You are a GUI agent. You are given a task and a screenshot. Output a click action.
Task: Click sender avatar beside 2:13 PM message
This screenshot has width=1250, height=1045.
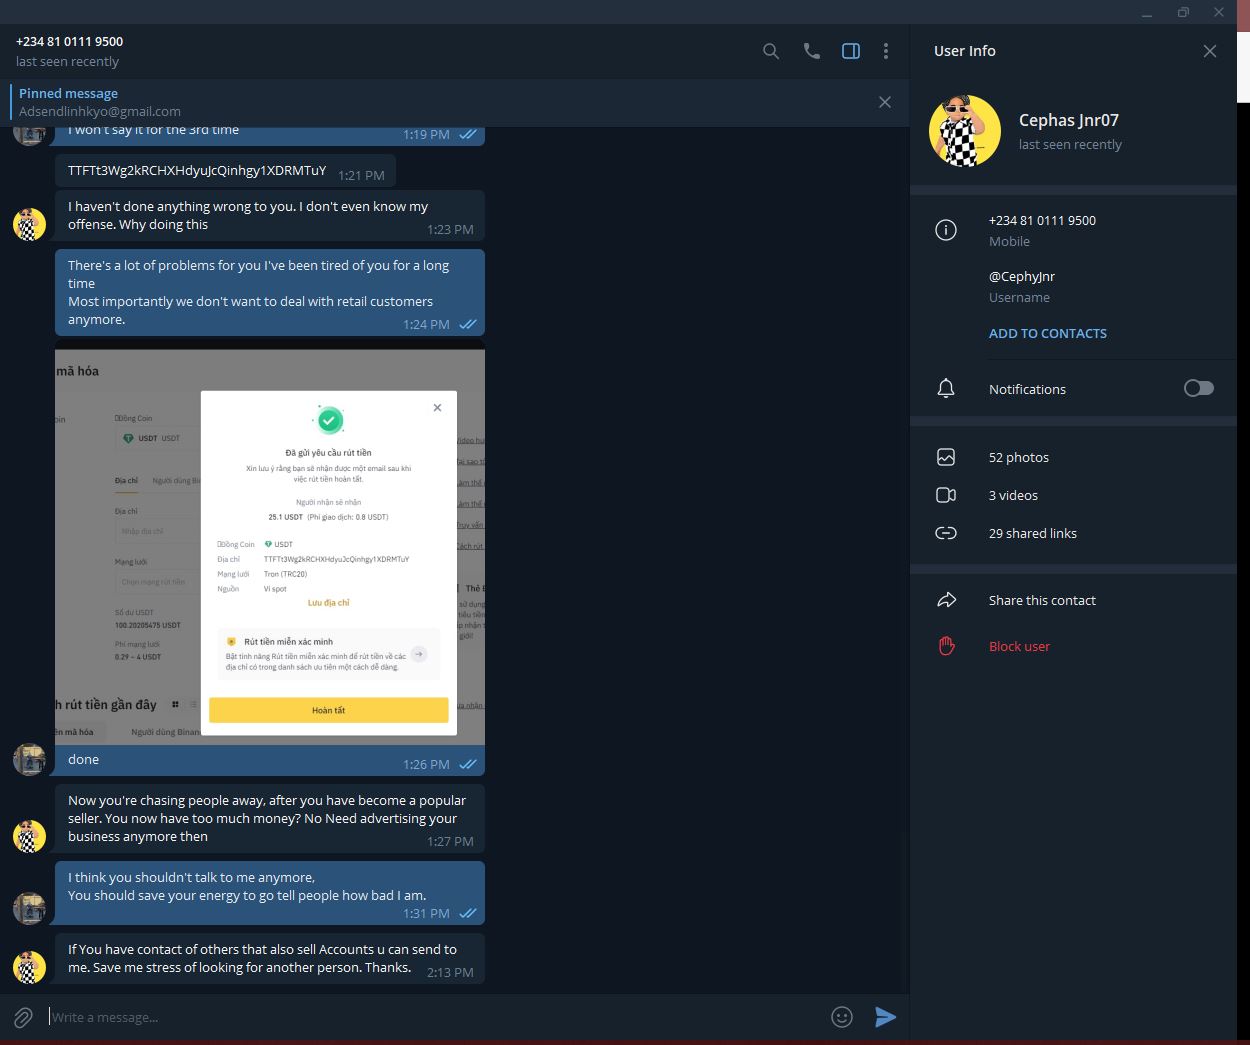pyautogui.click(x=29, y=967)
